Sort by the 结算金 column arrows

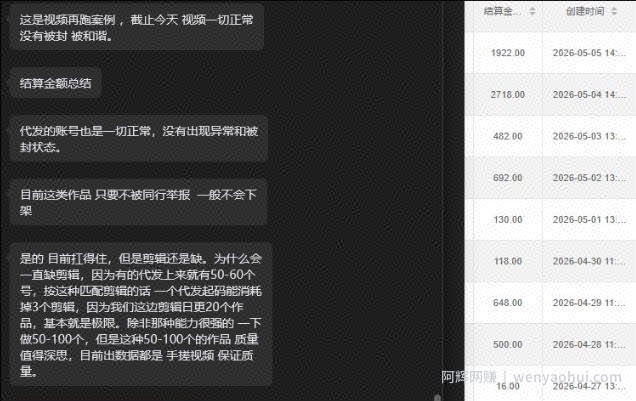tap(532, 12)
